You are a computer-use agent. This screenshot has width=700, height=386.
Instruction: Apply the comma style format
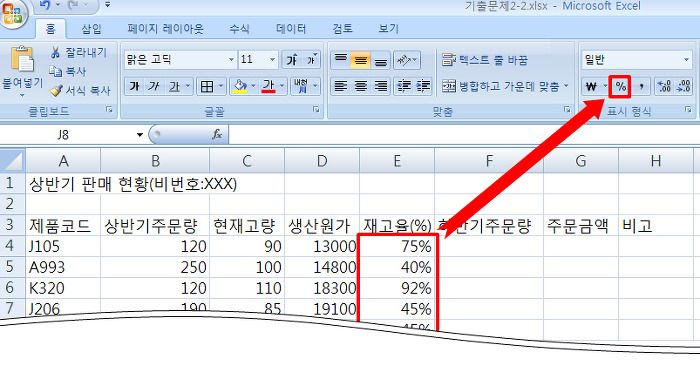(641, 86)
